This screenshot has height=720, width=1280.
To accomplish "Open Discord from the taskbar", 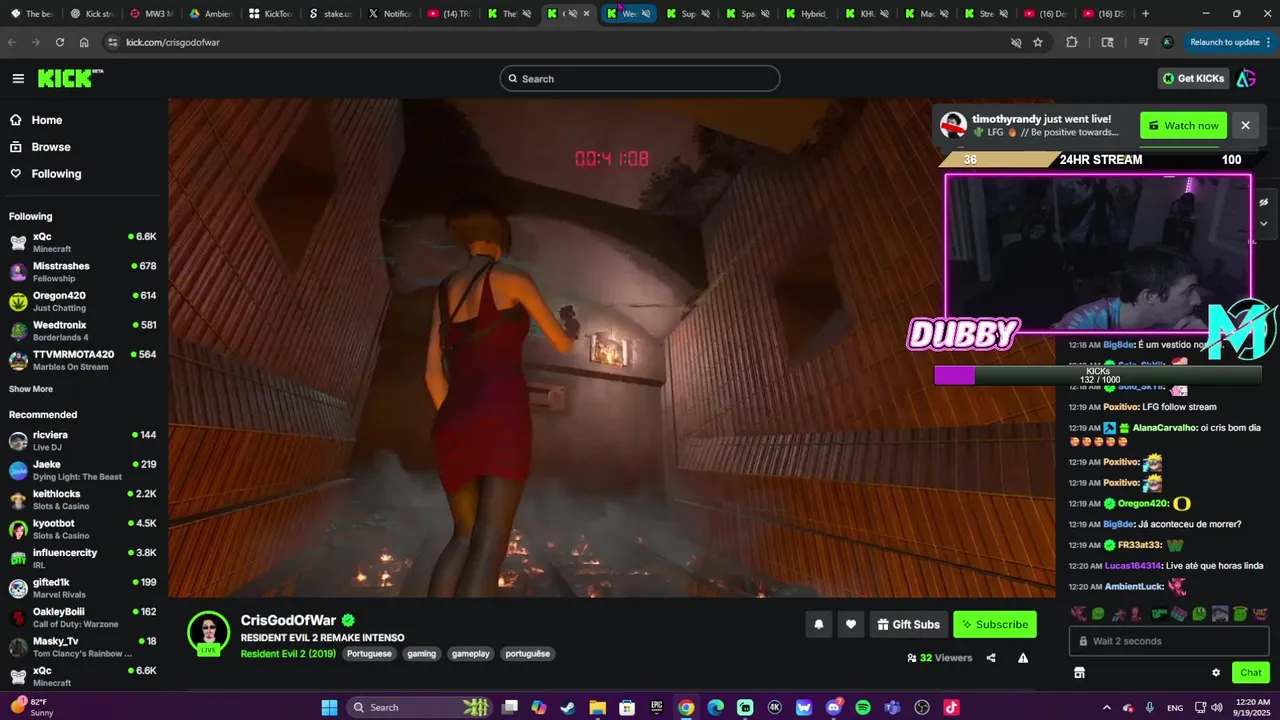I will [834, 707].
